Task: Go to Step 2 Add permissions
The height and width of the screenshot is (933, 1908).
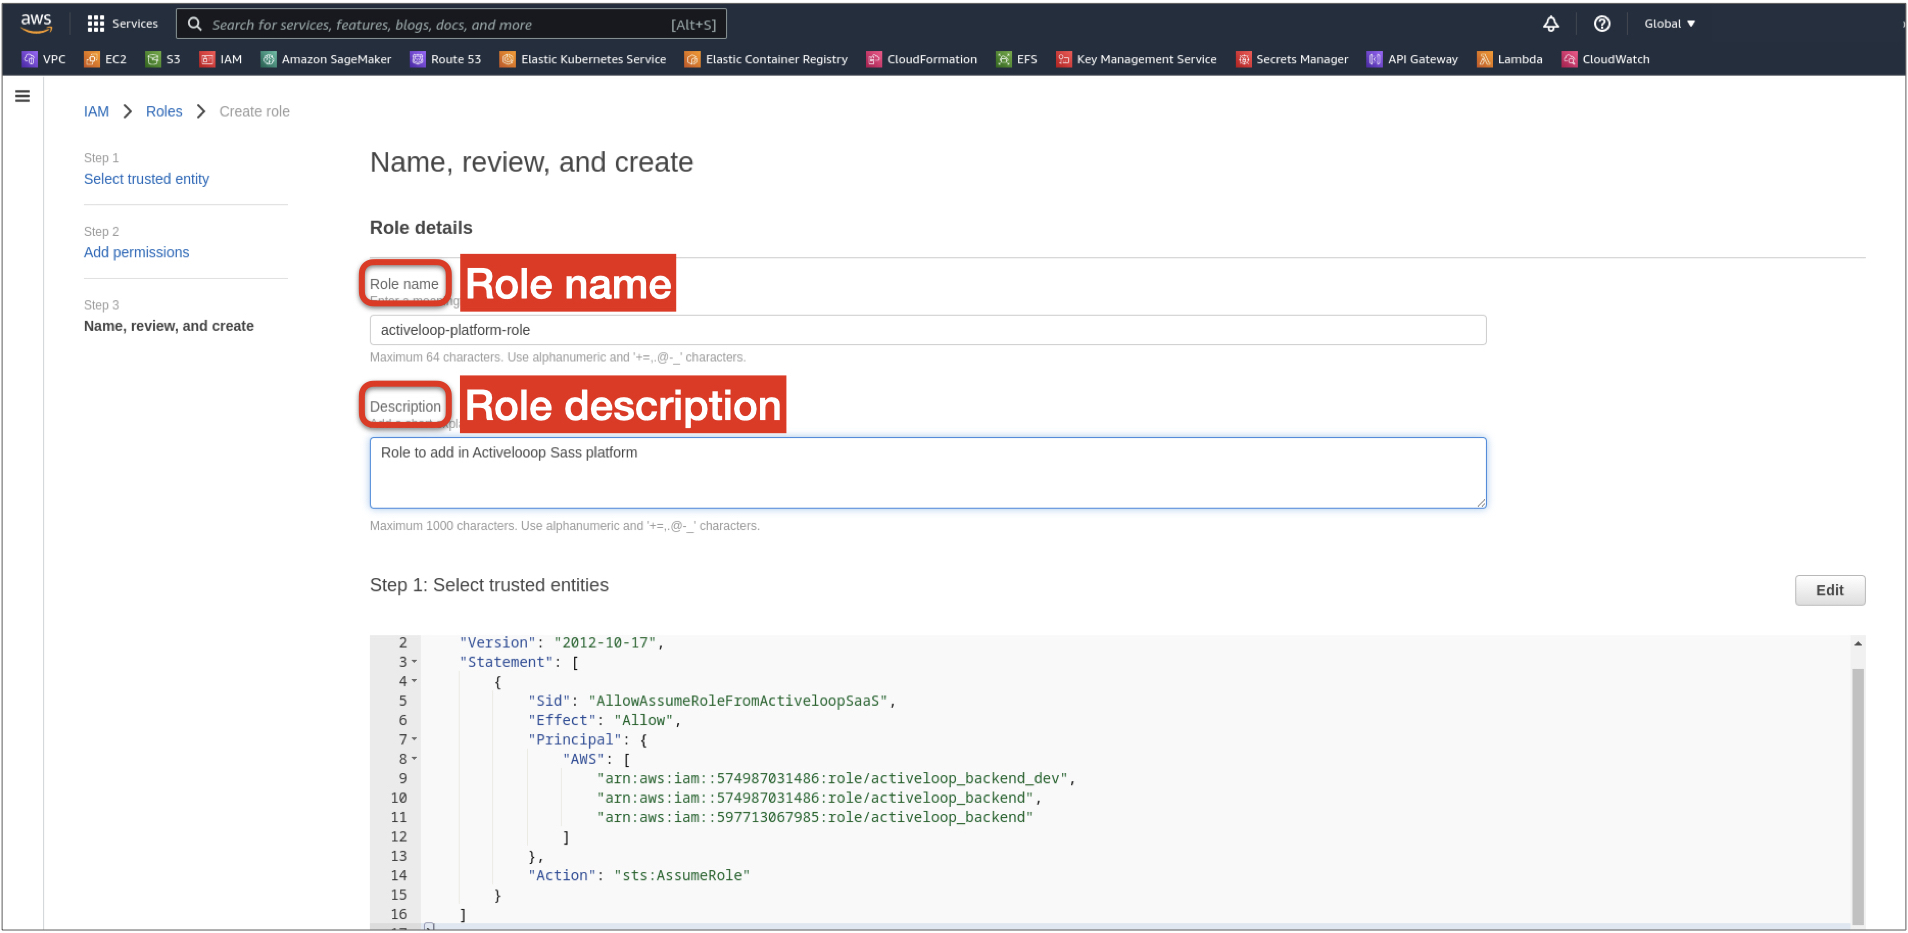Action: [x=136, y=252]
